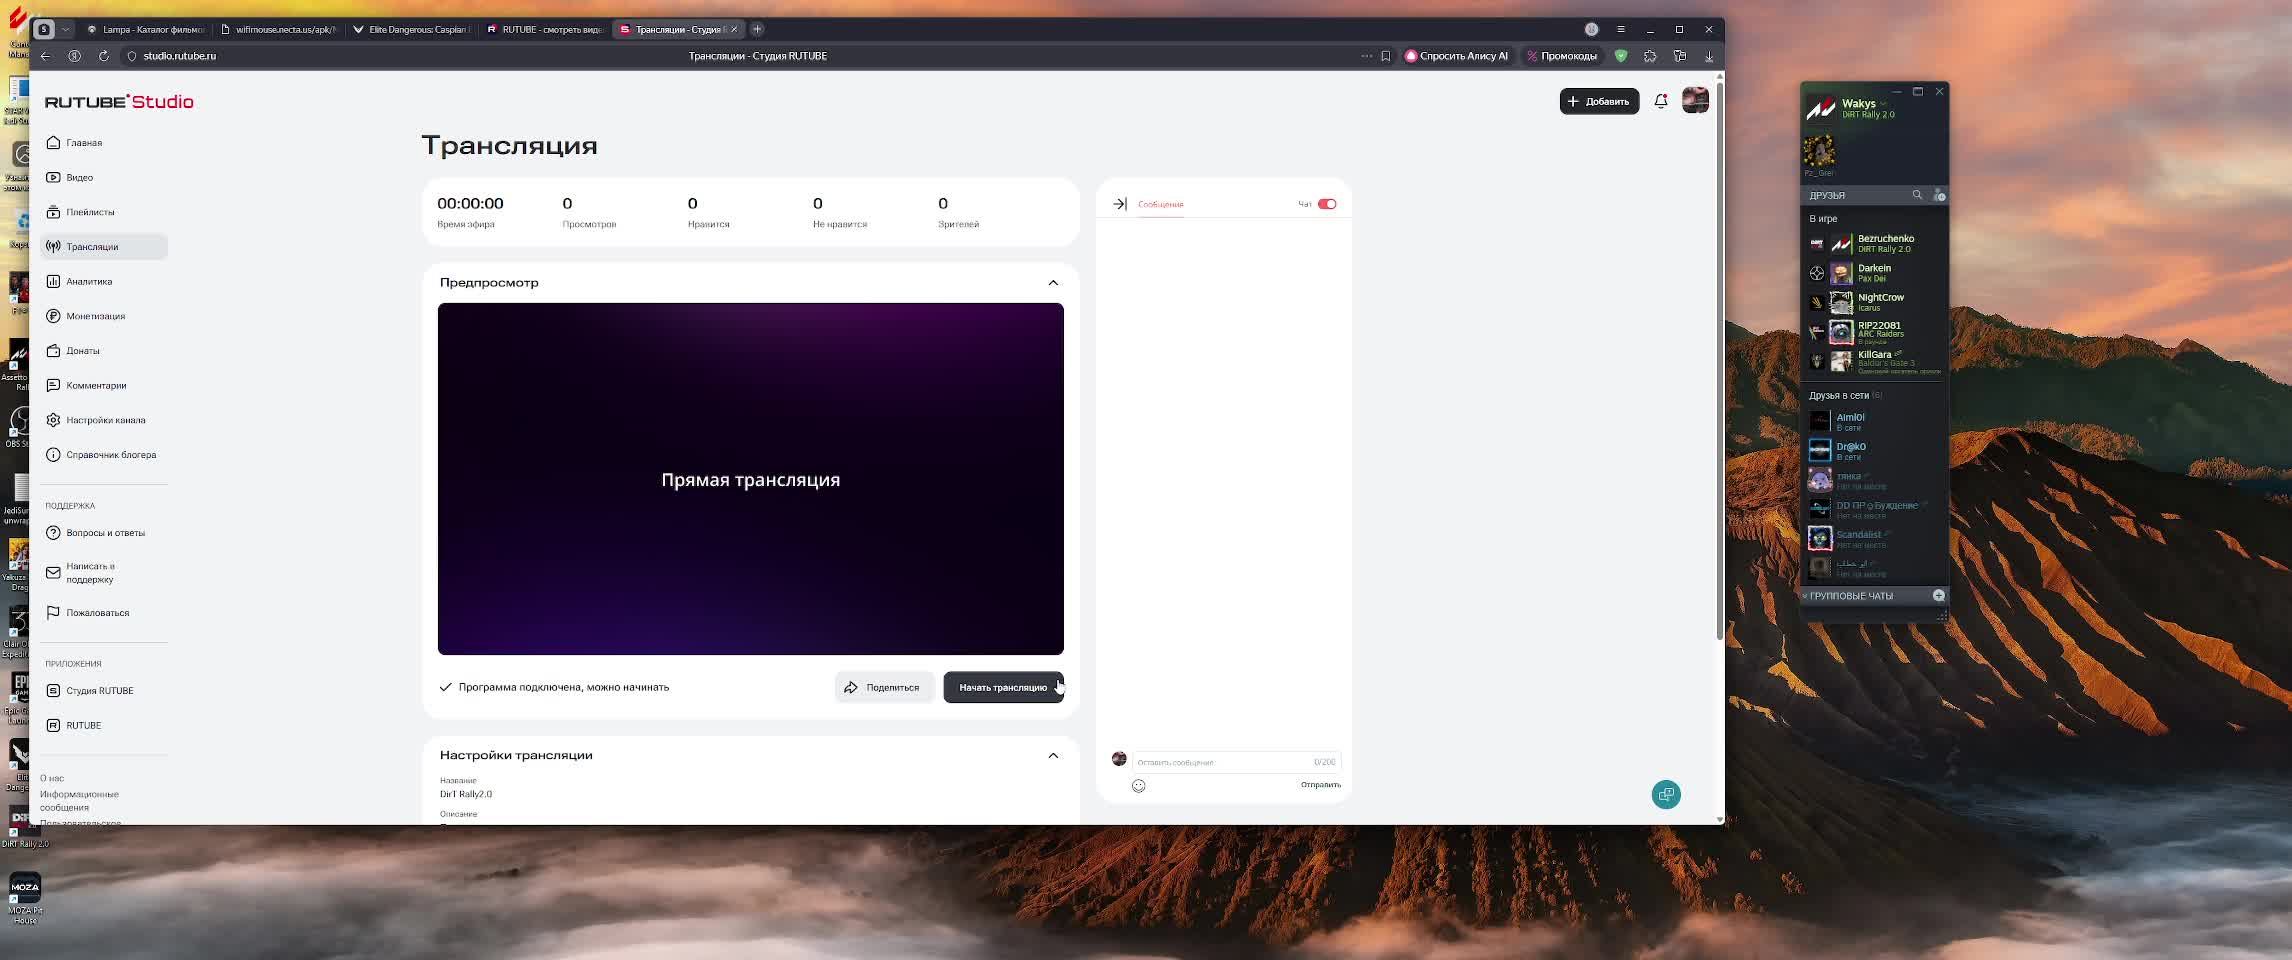Click the Спросить Алису AI button
Screen dimensions: 2292x960
pos(1457,56)
